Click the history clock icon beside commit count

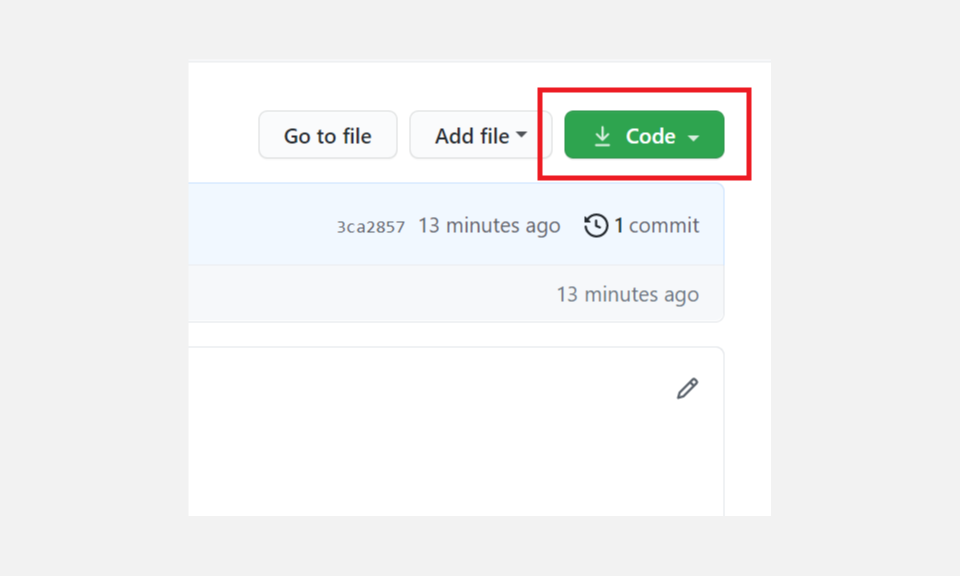(x=596, y=225)
